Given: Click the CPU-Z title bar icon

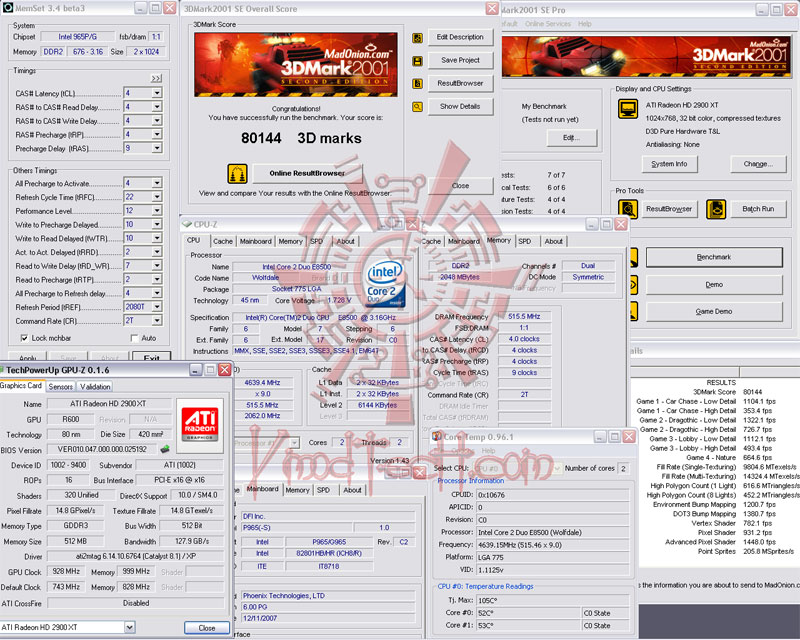Looking at the screenshot, I should [187, 224].
